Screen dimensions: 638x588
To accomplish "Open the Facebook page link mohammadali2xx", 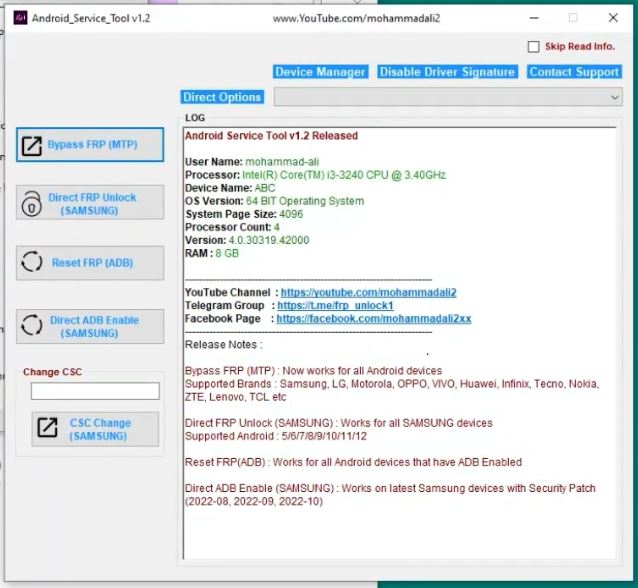I will point(374,318).
